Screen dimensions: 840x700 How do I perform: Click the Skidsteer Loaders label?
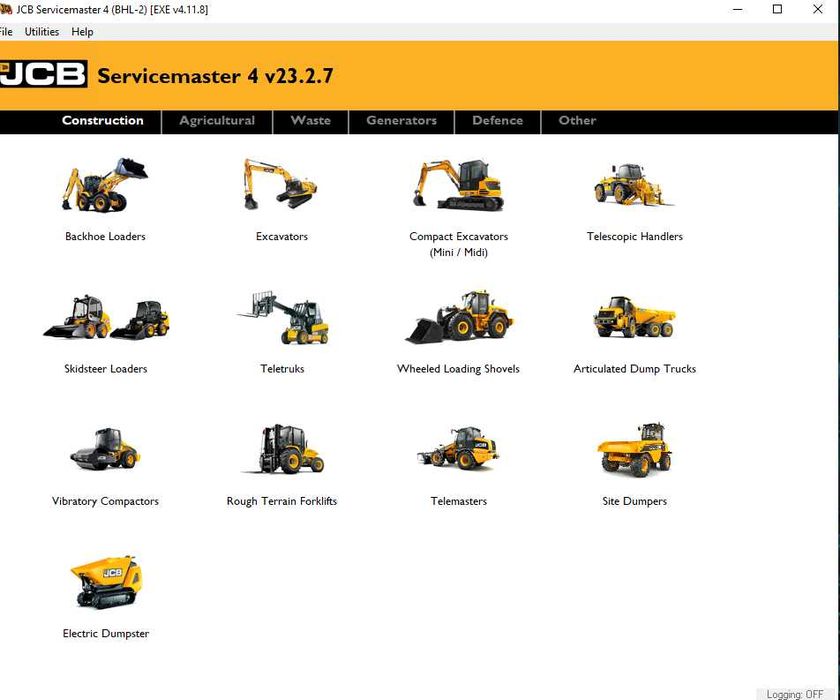tap(106, 368)
